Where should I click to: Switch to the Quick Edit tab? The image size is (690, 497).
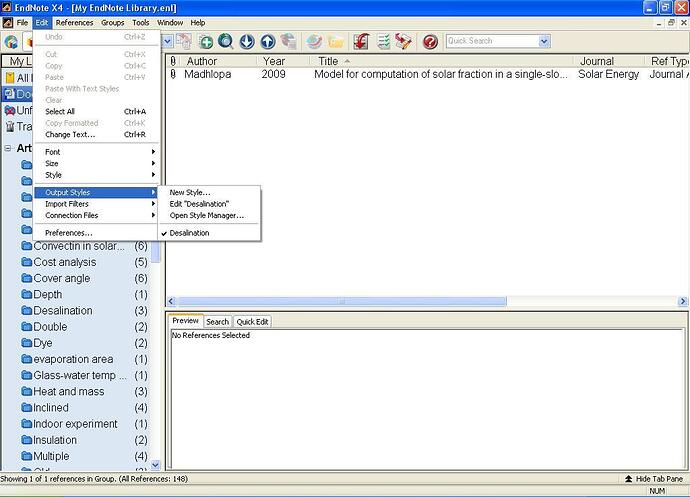pos(252,322)
